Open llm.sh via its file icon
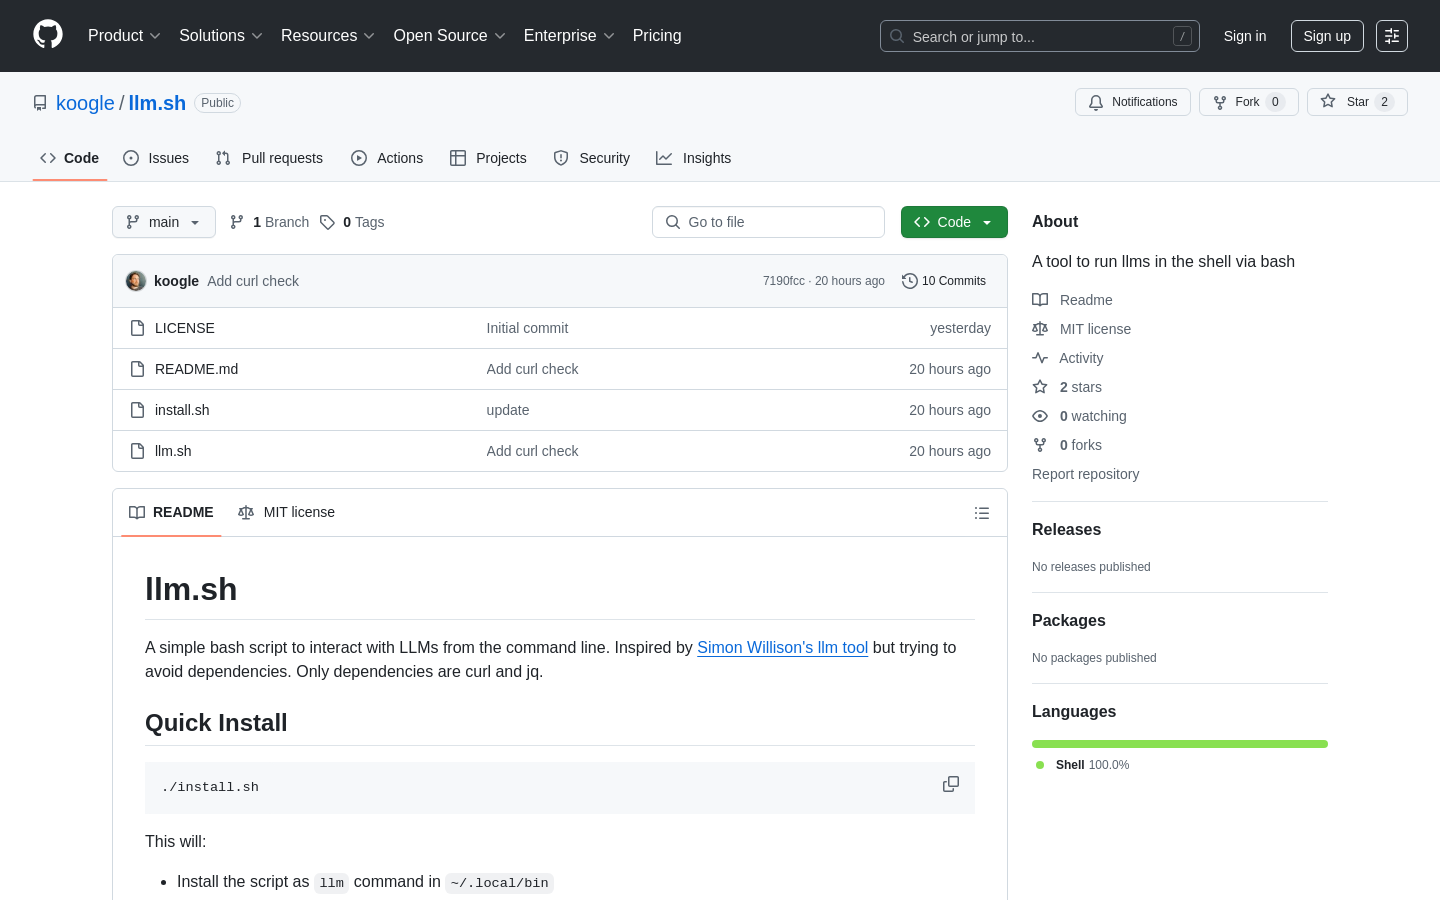The image size is (1440, 900). point(138,451)
